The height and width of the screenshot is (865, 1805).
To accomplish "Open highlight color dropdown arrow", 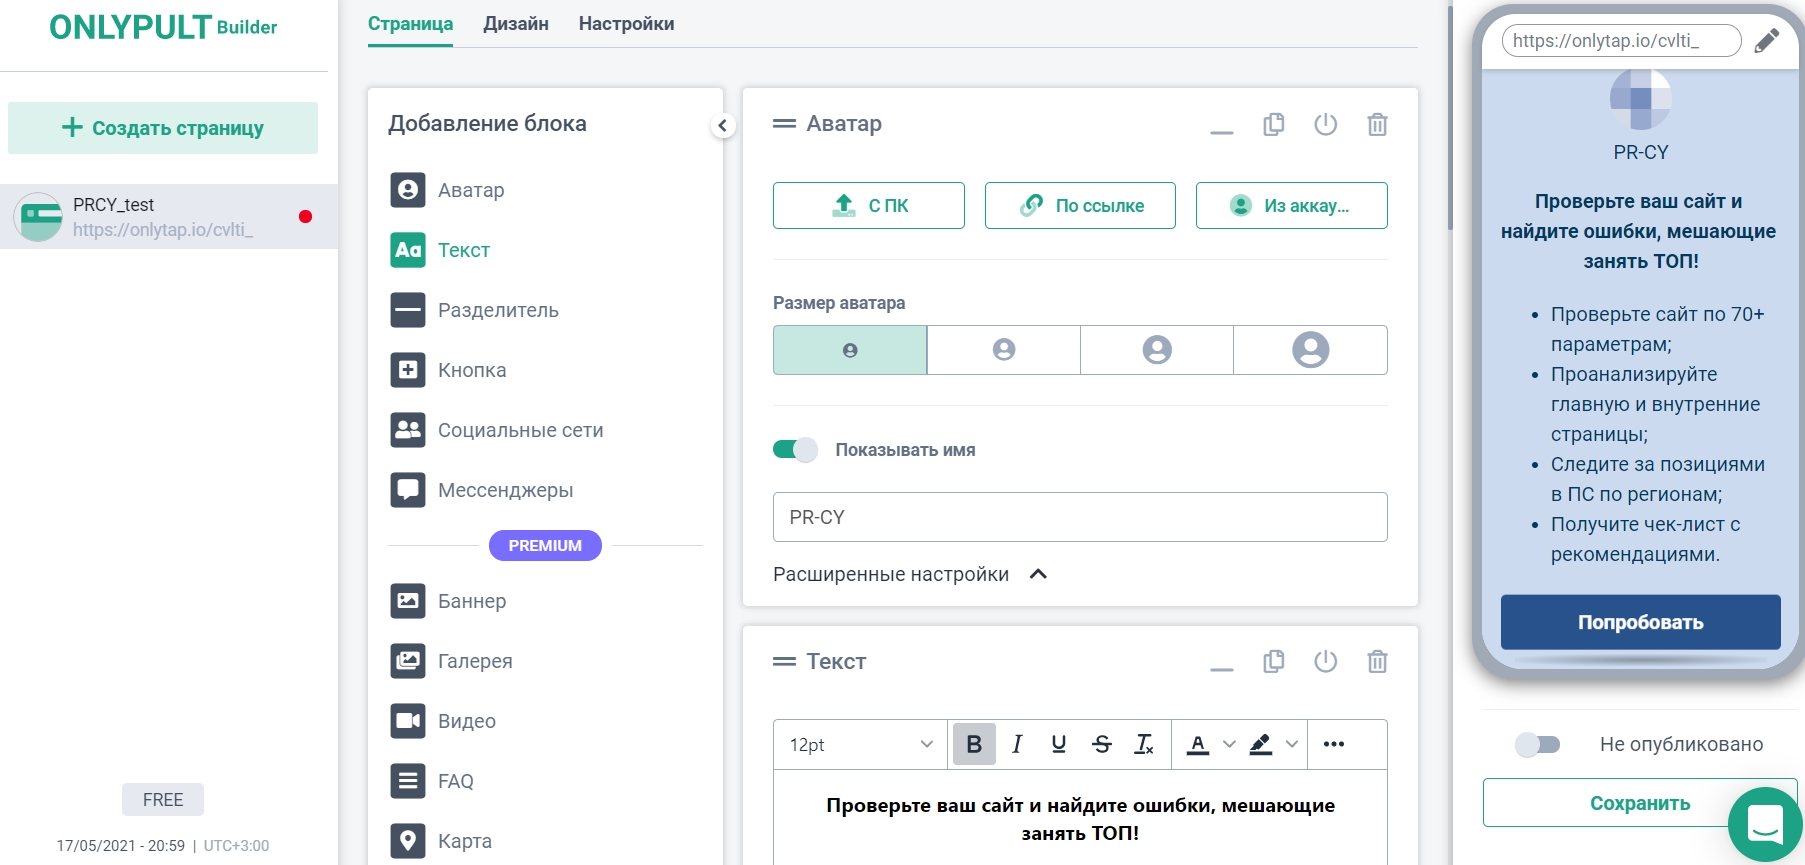I will [1292, 744].
